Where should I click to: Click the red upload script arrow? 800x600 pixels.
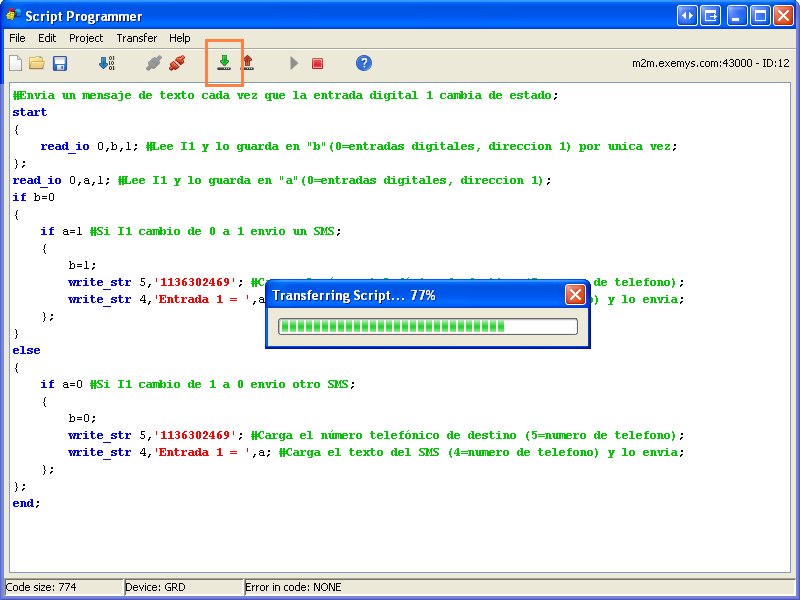pos(247,63)
